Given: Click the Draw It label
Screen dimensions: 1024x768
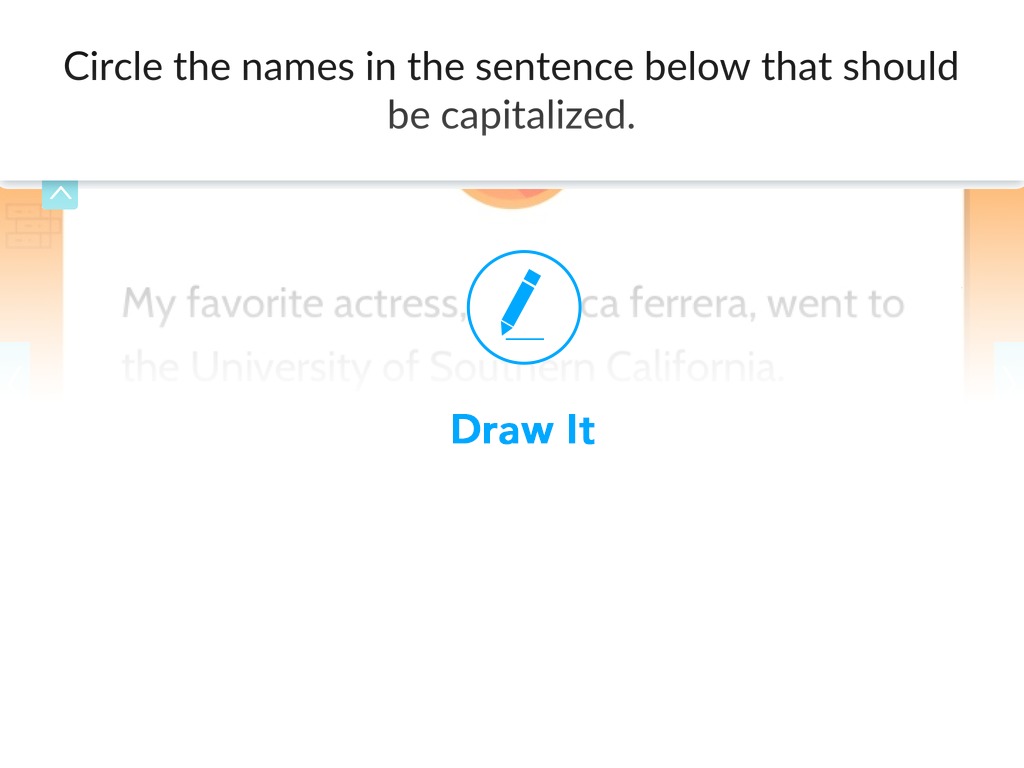Looking at the screenshot, I should (x=523, y=430).
